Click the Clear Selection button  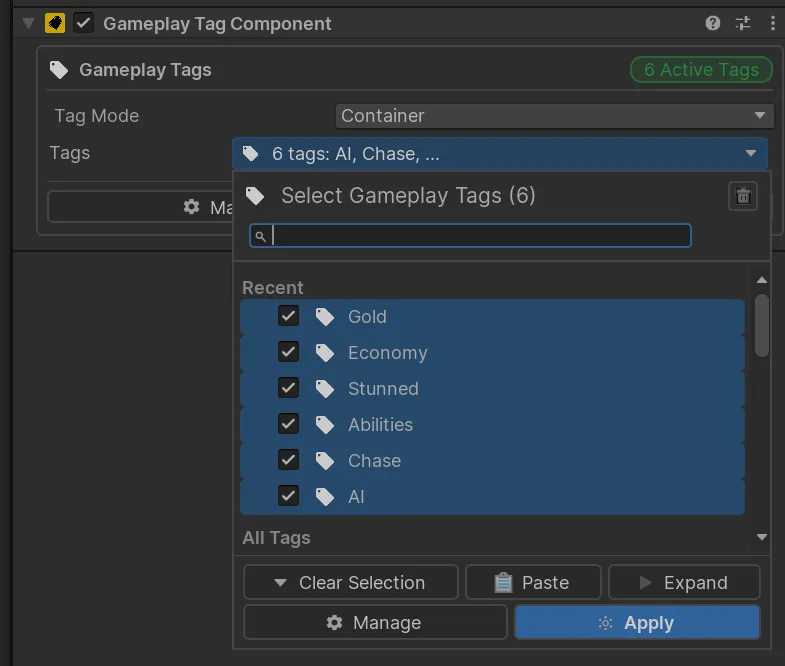click(350, 582)
